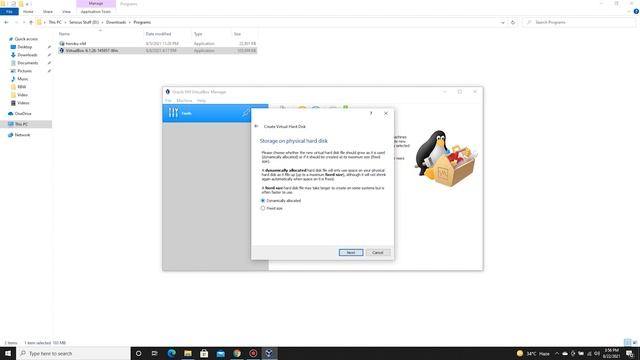Viewport: 640px width, 360px height.
Task: Open Pictures in navigation pane
Action: point(24,71)
